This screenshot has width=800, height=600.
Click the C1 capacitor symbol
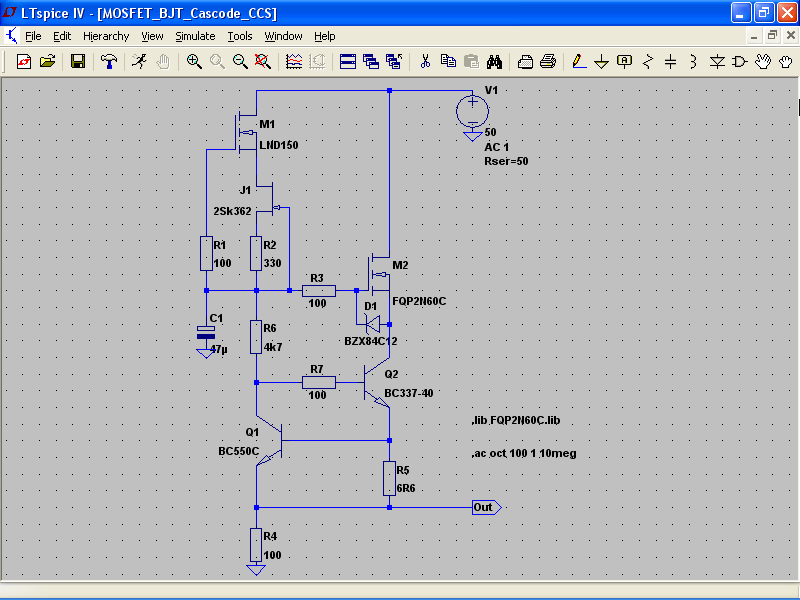[x=206, y=333]
